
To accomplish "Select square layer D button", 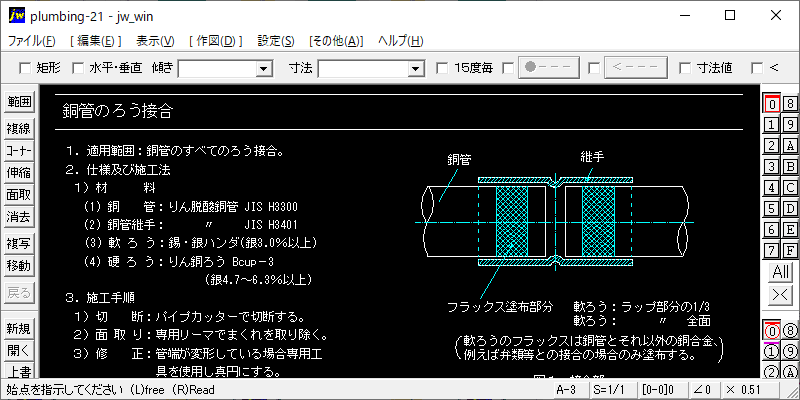I will click(790, 209).
